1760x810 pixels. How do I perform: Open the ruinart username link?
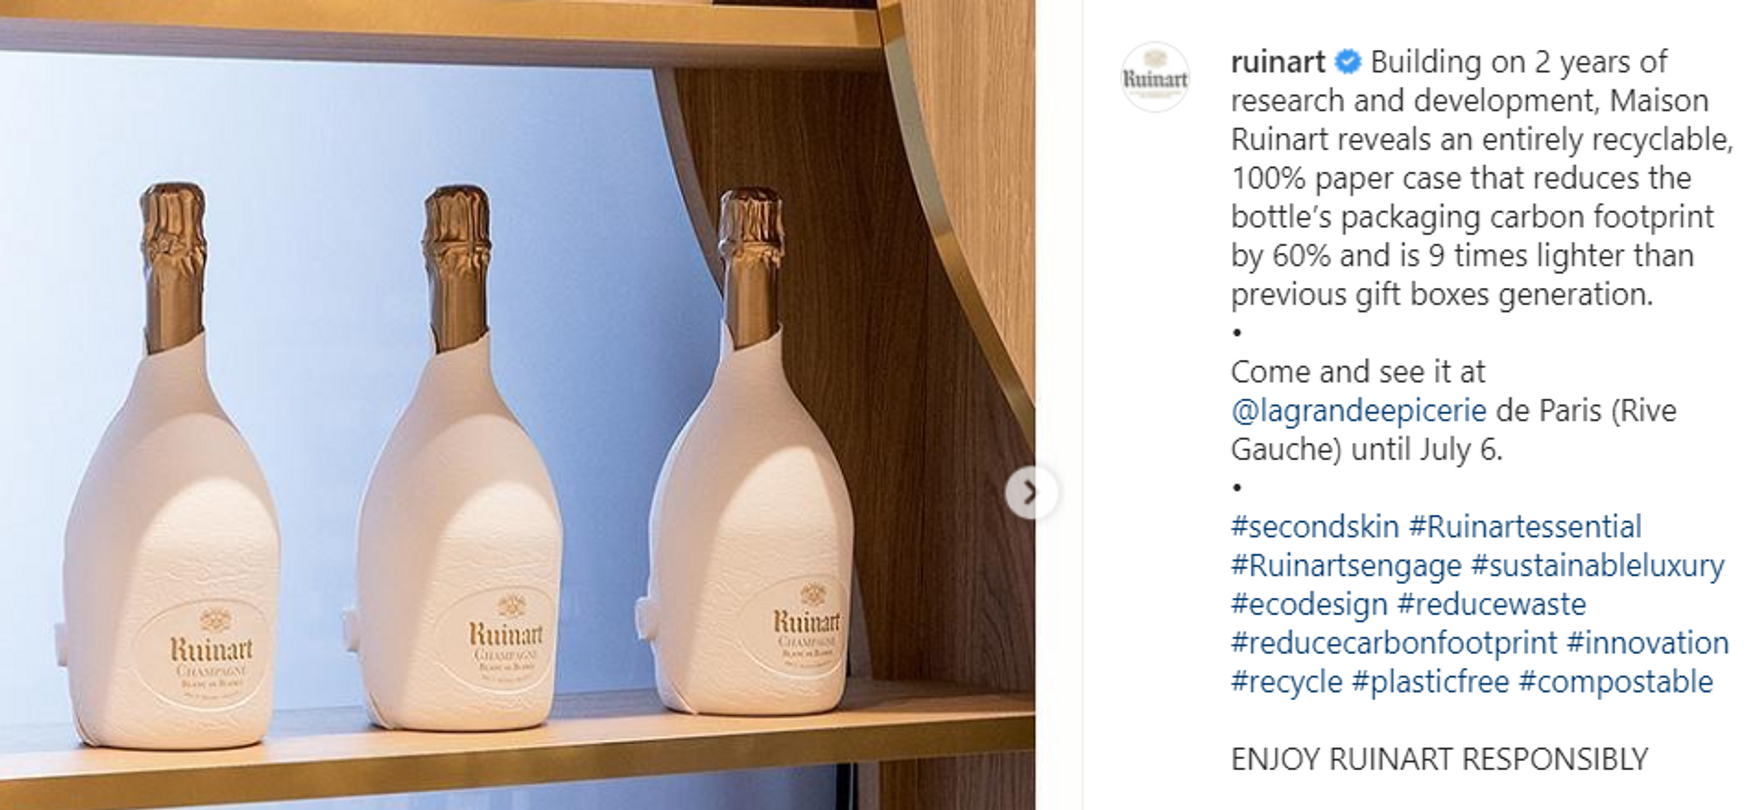point(1278,62)
